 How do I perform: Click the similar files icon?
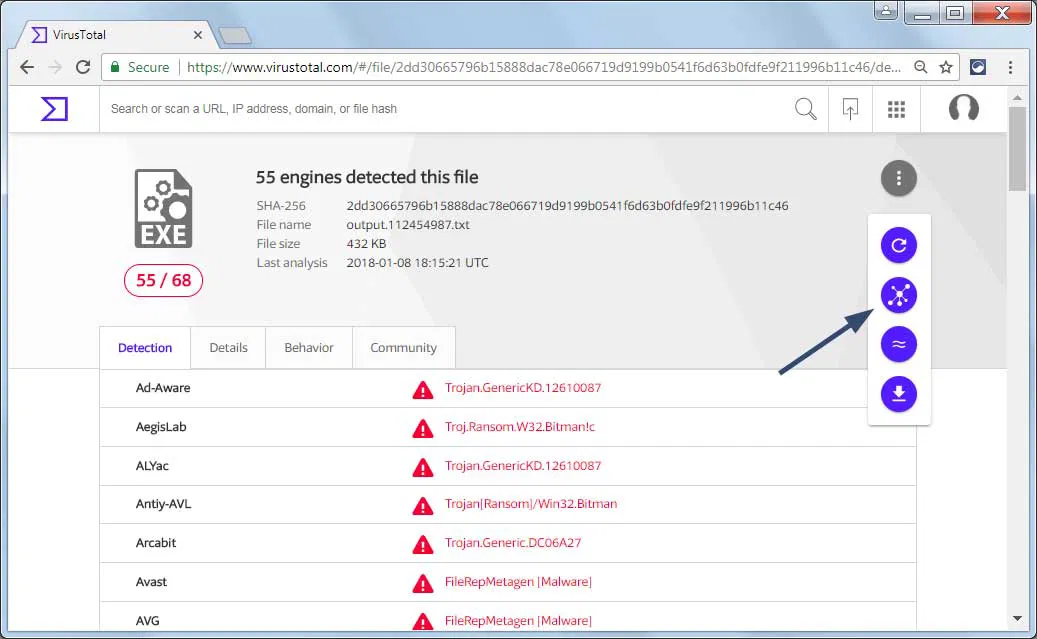(x=898, y=344)
